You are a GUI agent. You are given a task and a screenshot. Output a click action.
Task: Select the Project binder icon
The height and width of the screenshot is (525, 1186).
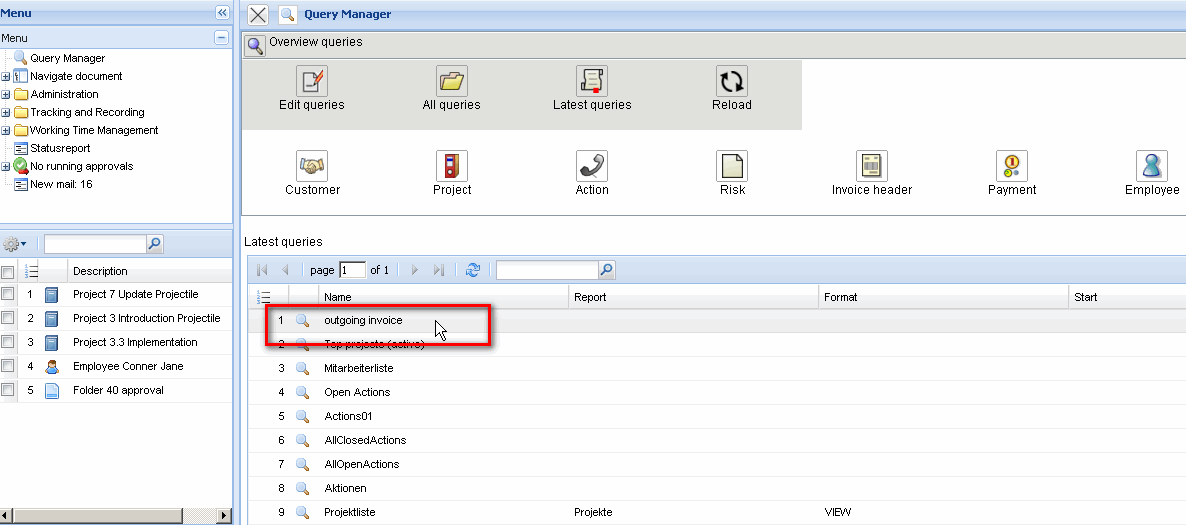452,166
